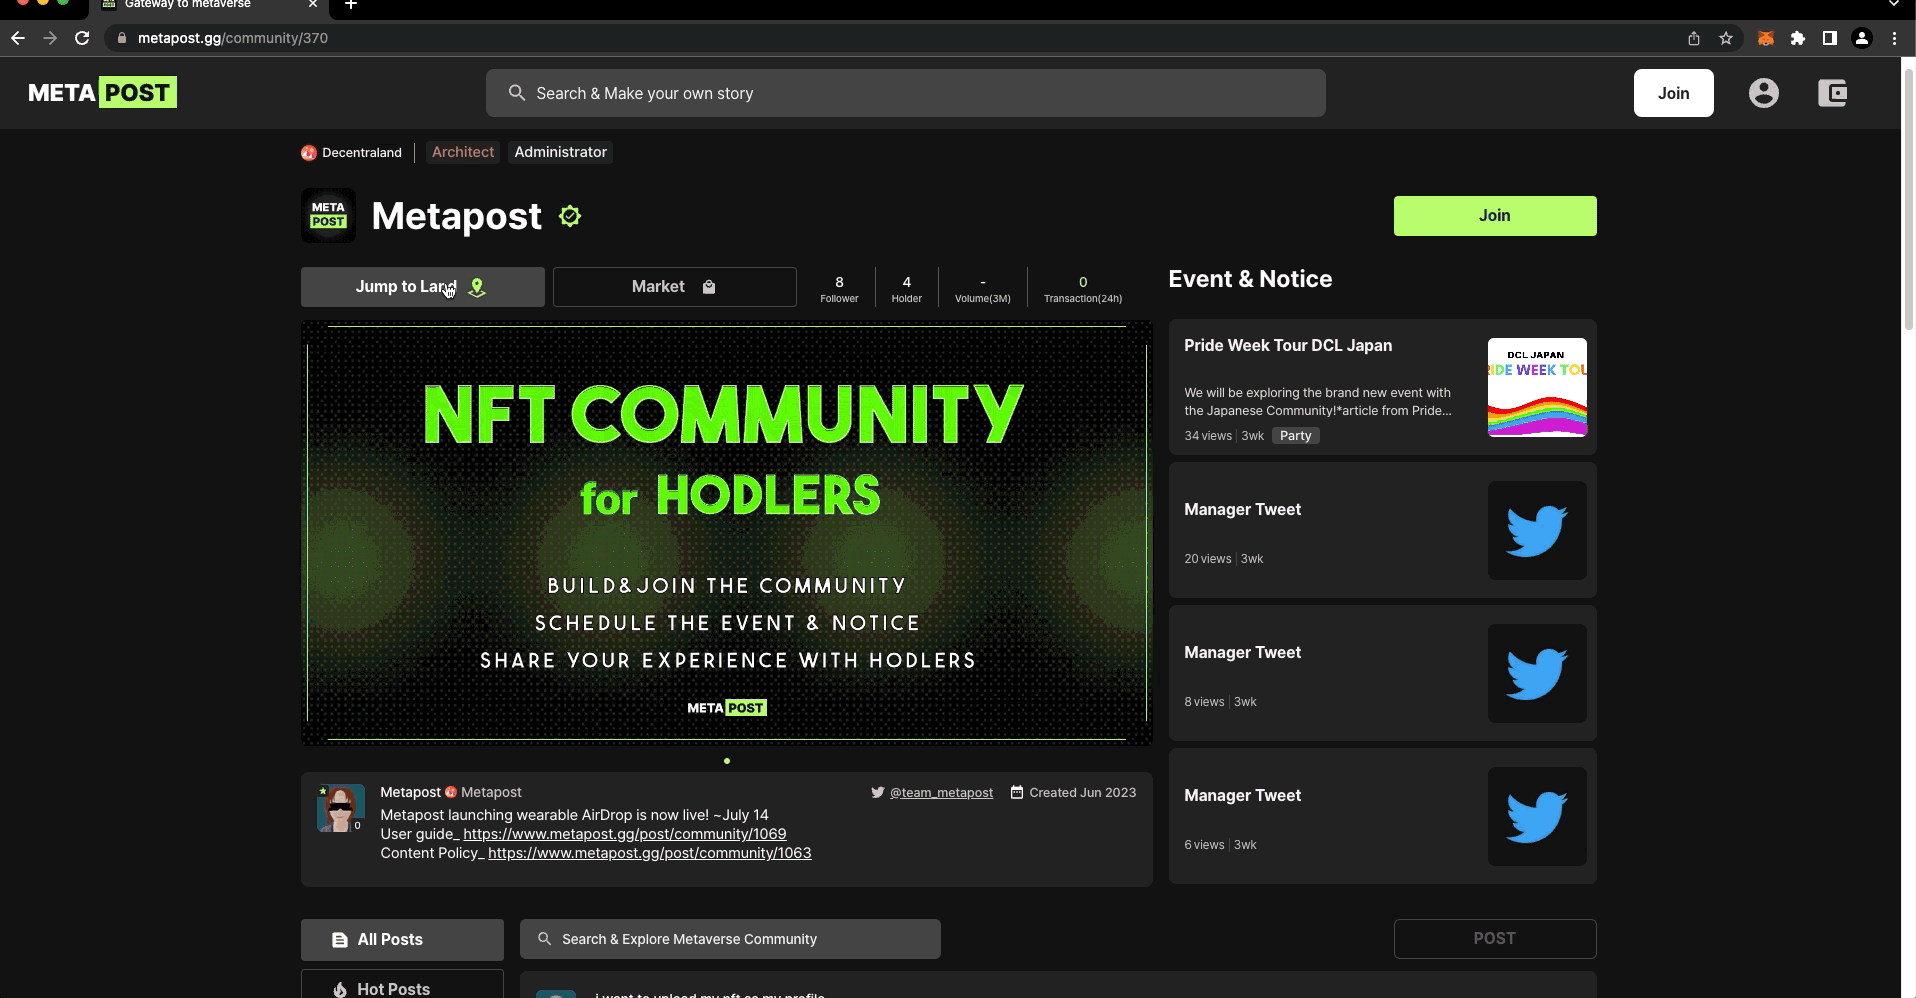Select the All Posts tab
Viewport: 1916px width, 998px height.
[402, 940]
